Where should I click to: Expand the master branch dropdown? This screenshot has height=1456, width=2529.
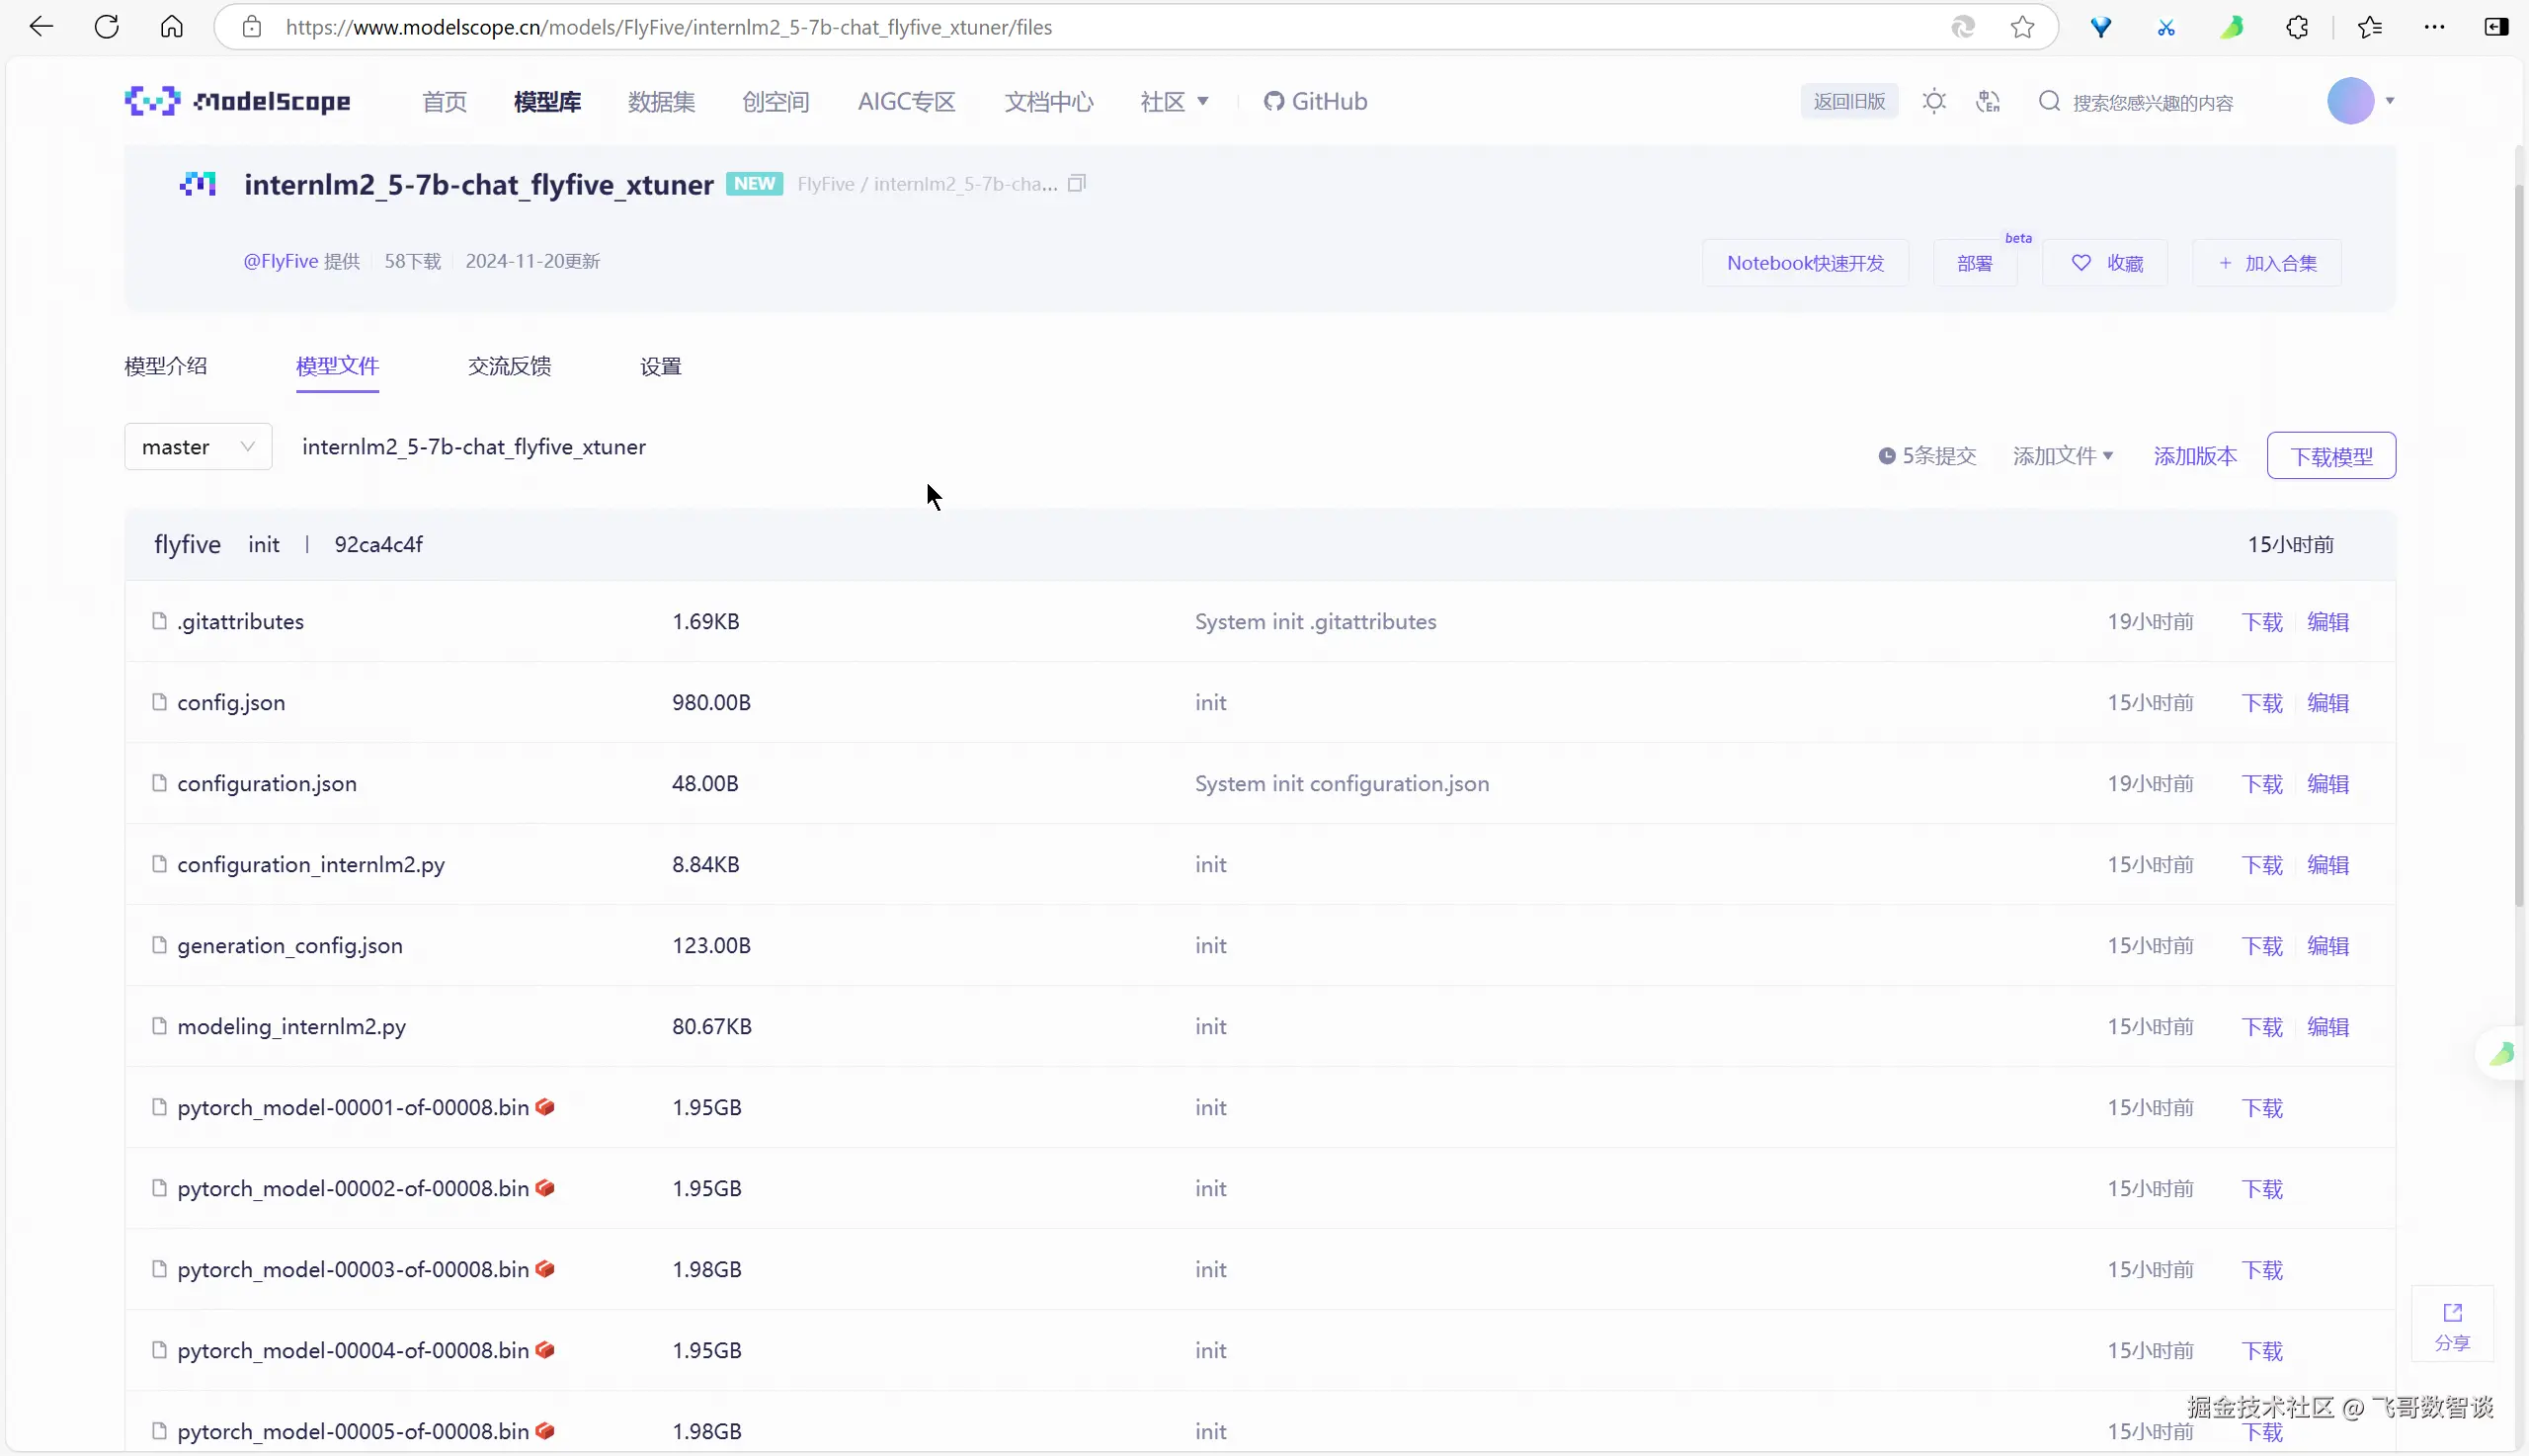(198, 447)
